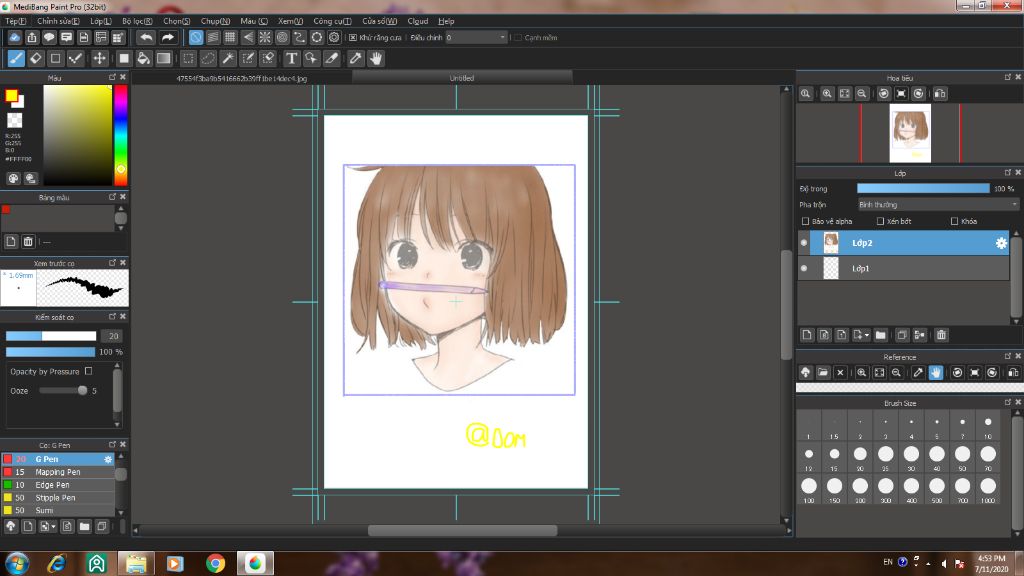This screenshot has width=1024, height=576.
Task: Select the Edge Pen brush
Action: tap(58, 485)
